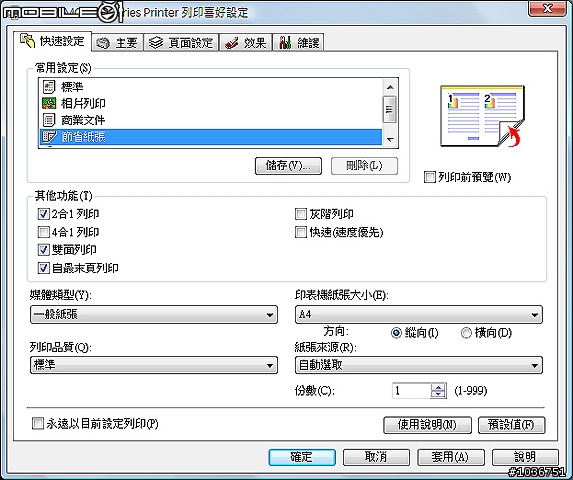573x480 pixels.
Task: Increase copies with the spinner up arrow
Action: tap(438, 387)
